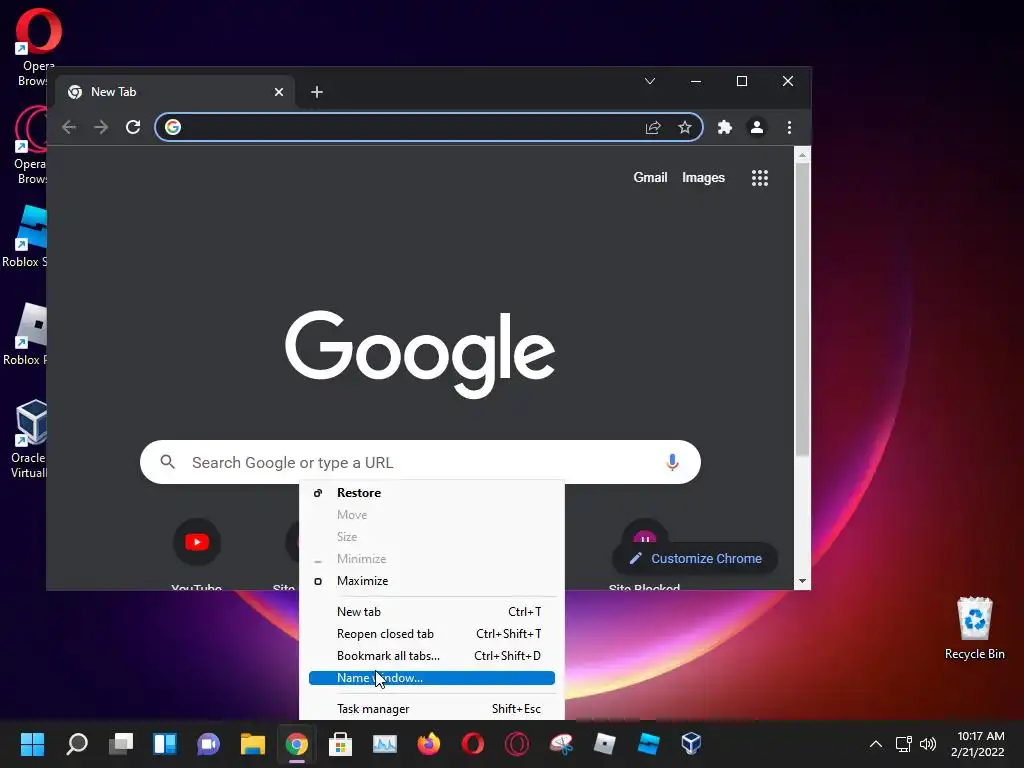Screen dimensions: 1024x768
Task: Click the volume speaker tray icon
Action: (x=928, y=744)
